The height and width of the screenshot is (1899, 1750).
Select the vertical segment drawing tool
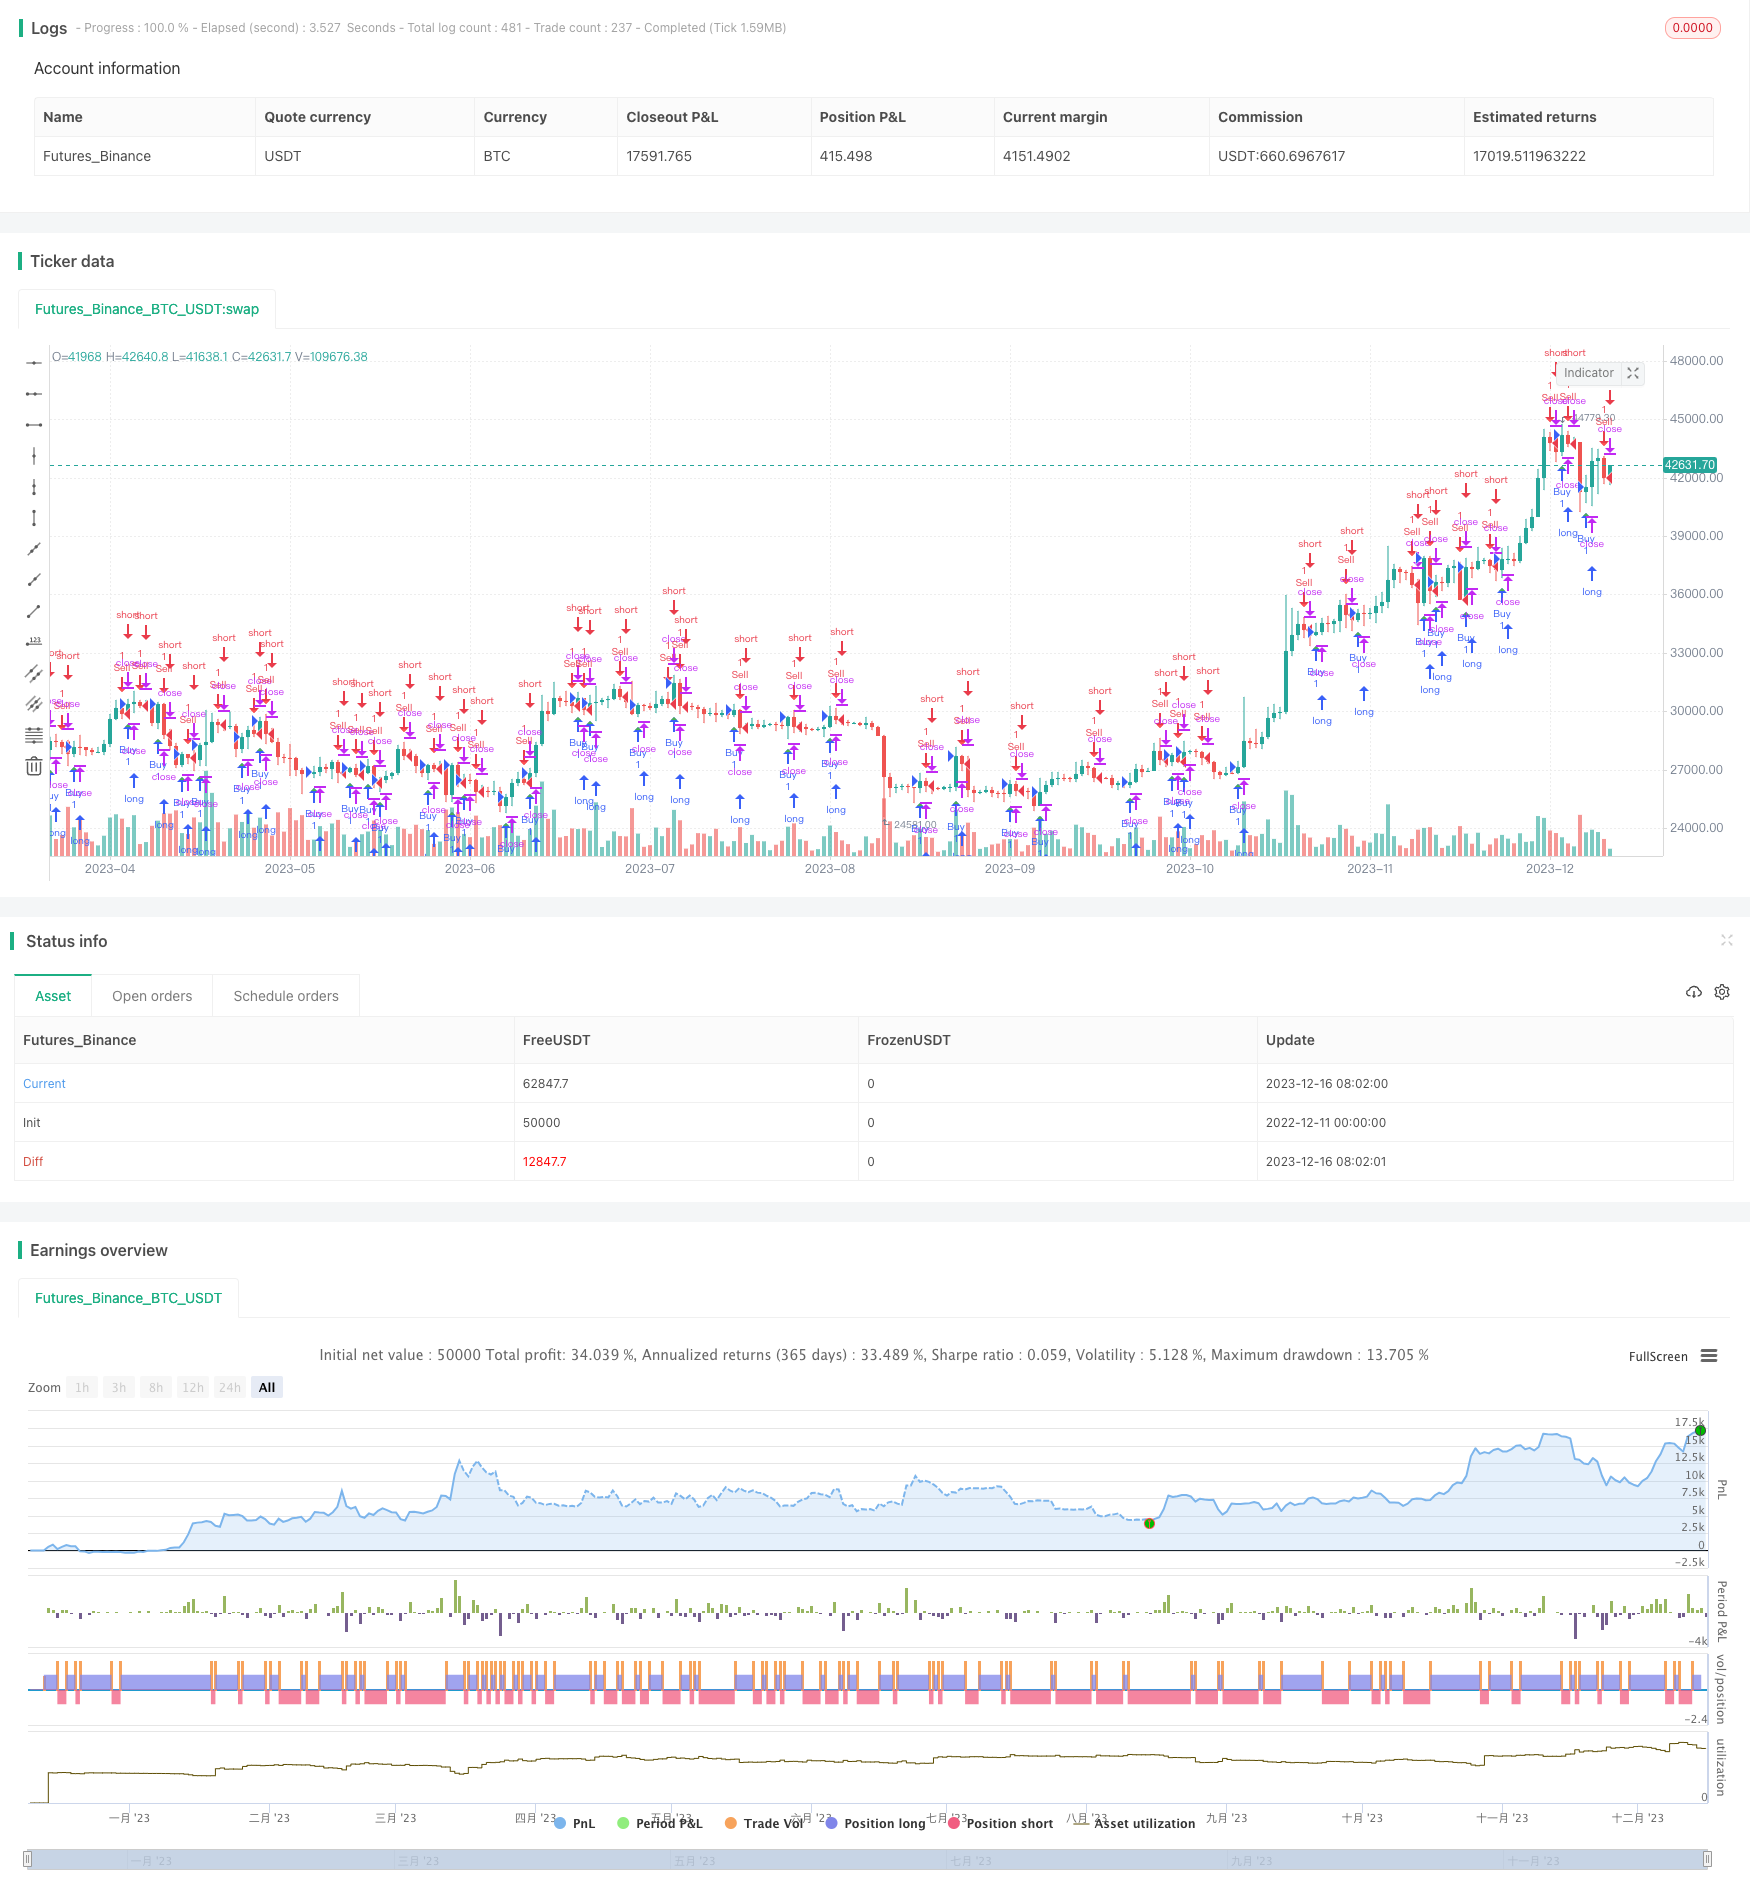34,518
